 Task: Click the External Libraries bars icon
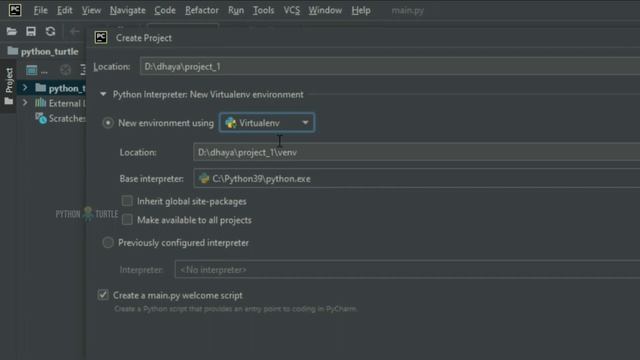[40, 103]
